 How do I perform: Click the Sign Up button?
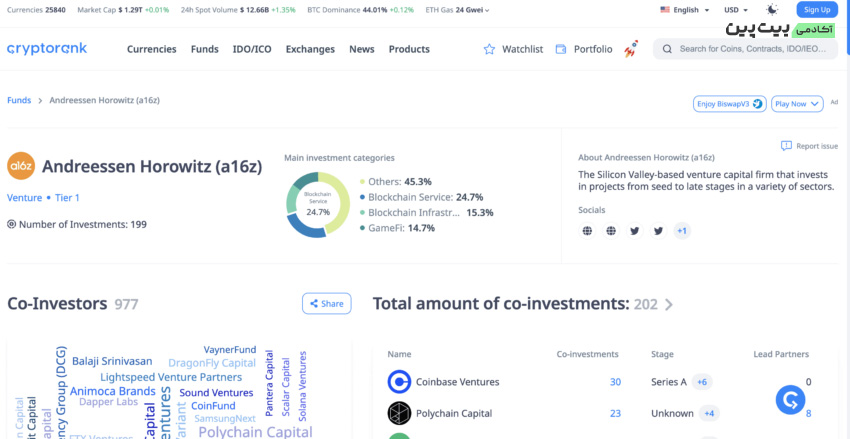click(817, 10)
